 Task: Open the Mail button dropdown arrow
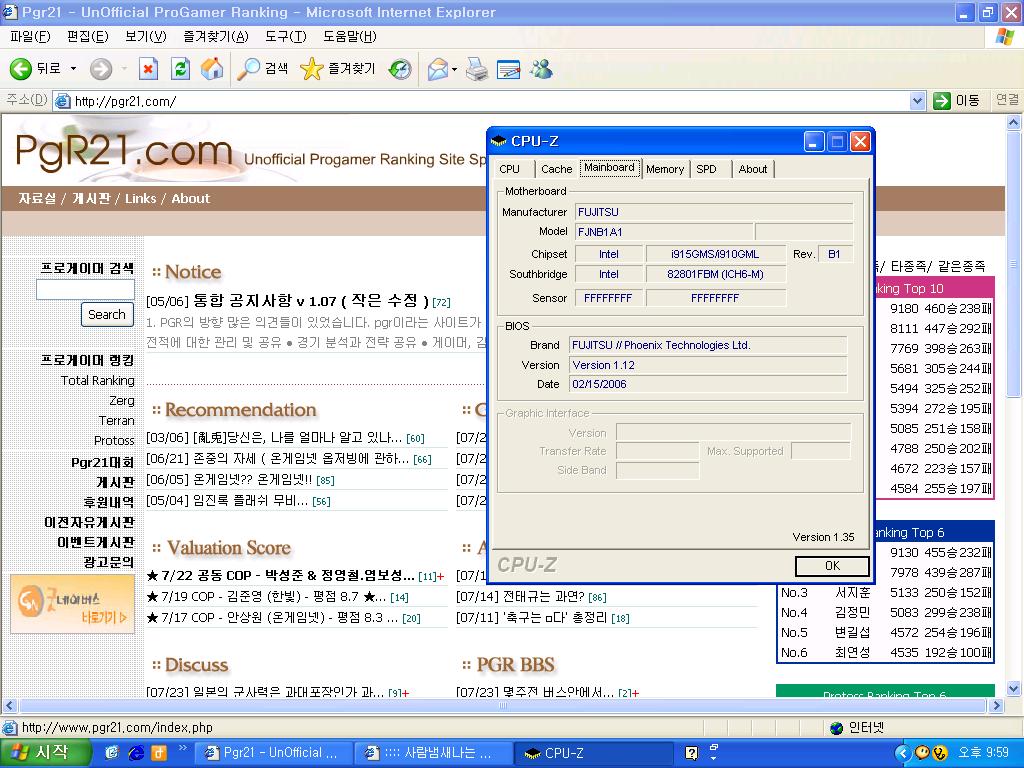(x=454, y=69)
